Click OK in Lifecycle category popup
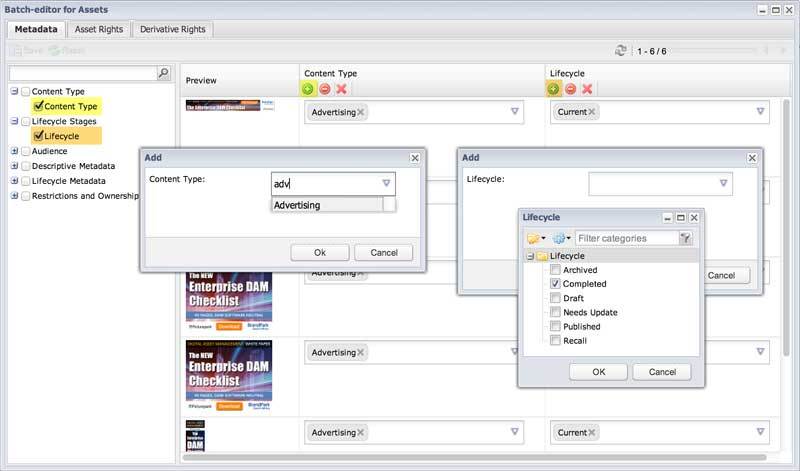The height and width of the screenshot is (471, 800). (598, 372)
